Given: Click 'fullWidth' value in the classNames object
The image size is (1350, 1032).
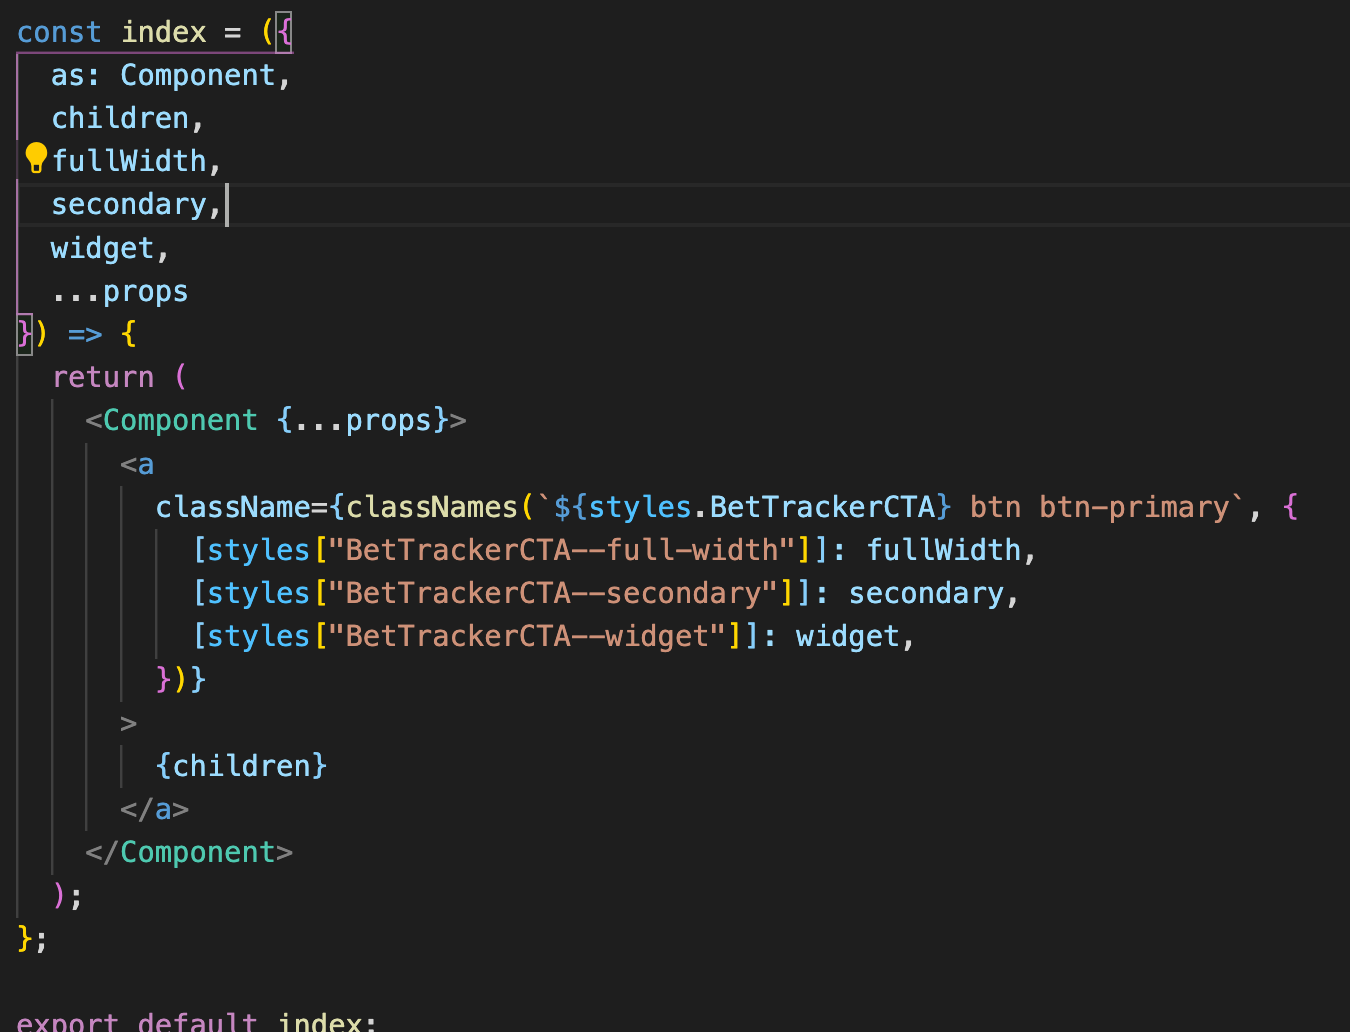Looking at the screenshot, I should point(944,550).
